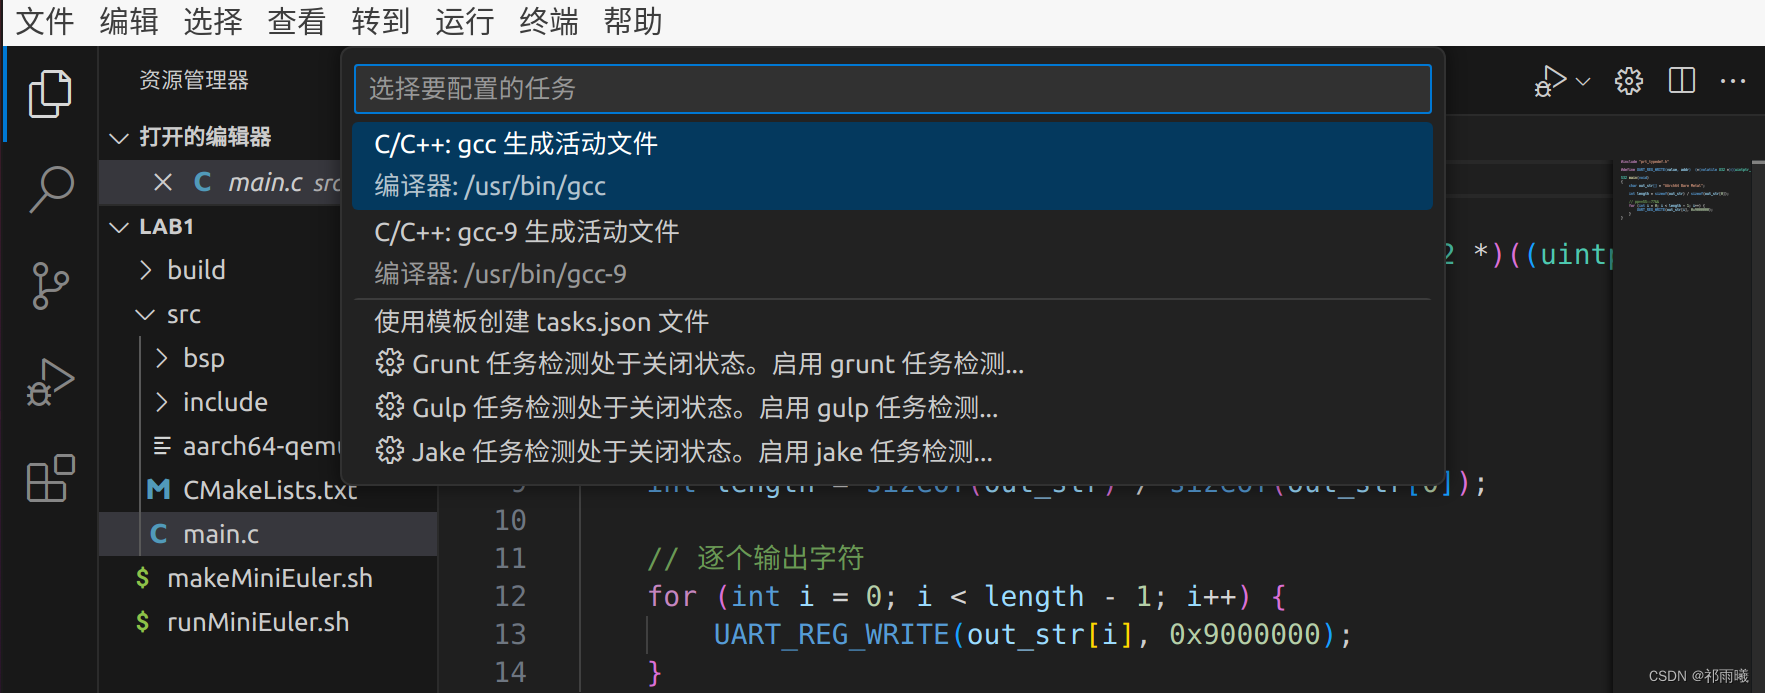Click the 资源管理器 panel title
This screenshot has height=693, width=1765.
pyautogui.click(x=194, y=80)
